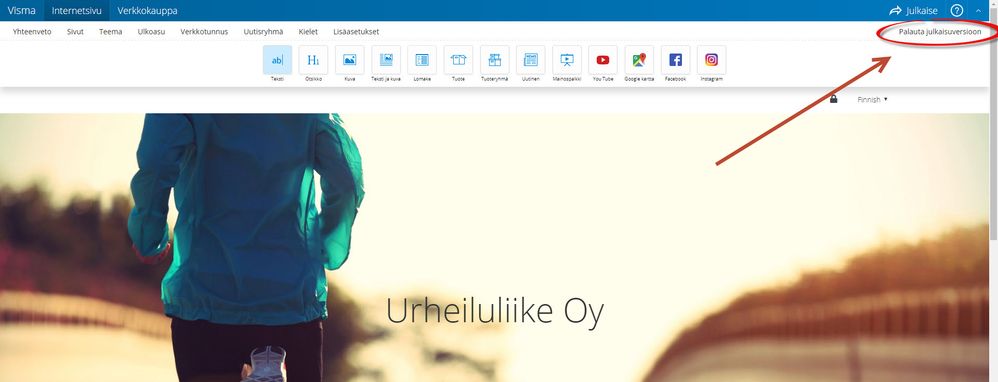Screen dimensions: 998x382
Task: Open the Verkkokauppa tab
Action: [x=148, y=10]
